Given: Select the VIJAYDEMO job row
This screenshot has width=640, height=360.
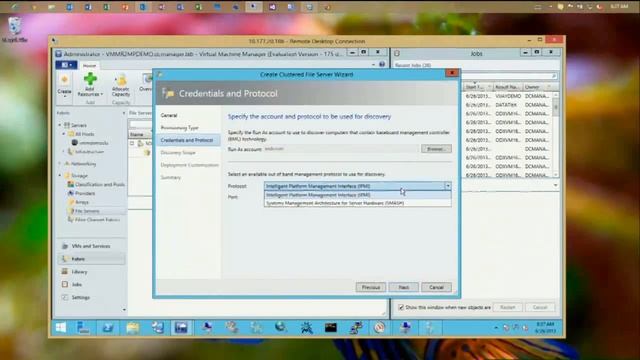Looking at the screenshot, I should click(x=508, y=96).
